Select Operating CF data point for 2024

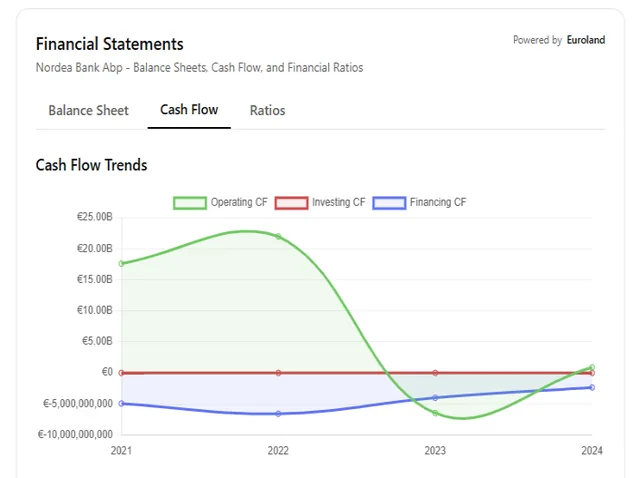[592, 367]
